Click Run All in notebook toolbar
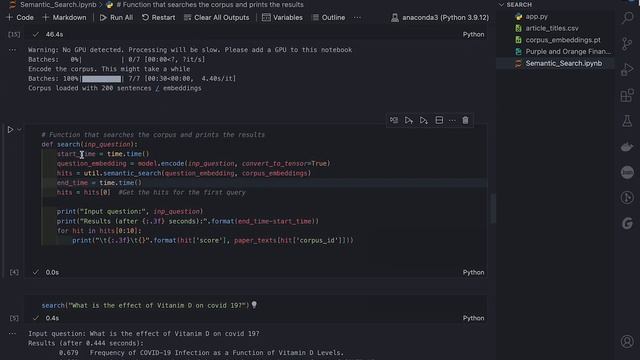The height and width of the screenshot is (360, 640). 116,18
